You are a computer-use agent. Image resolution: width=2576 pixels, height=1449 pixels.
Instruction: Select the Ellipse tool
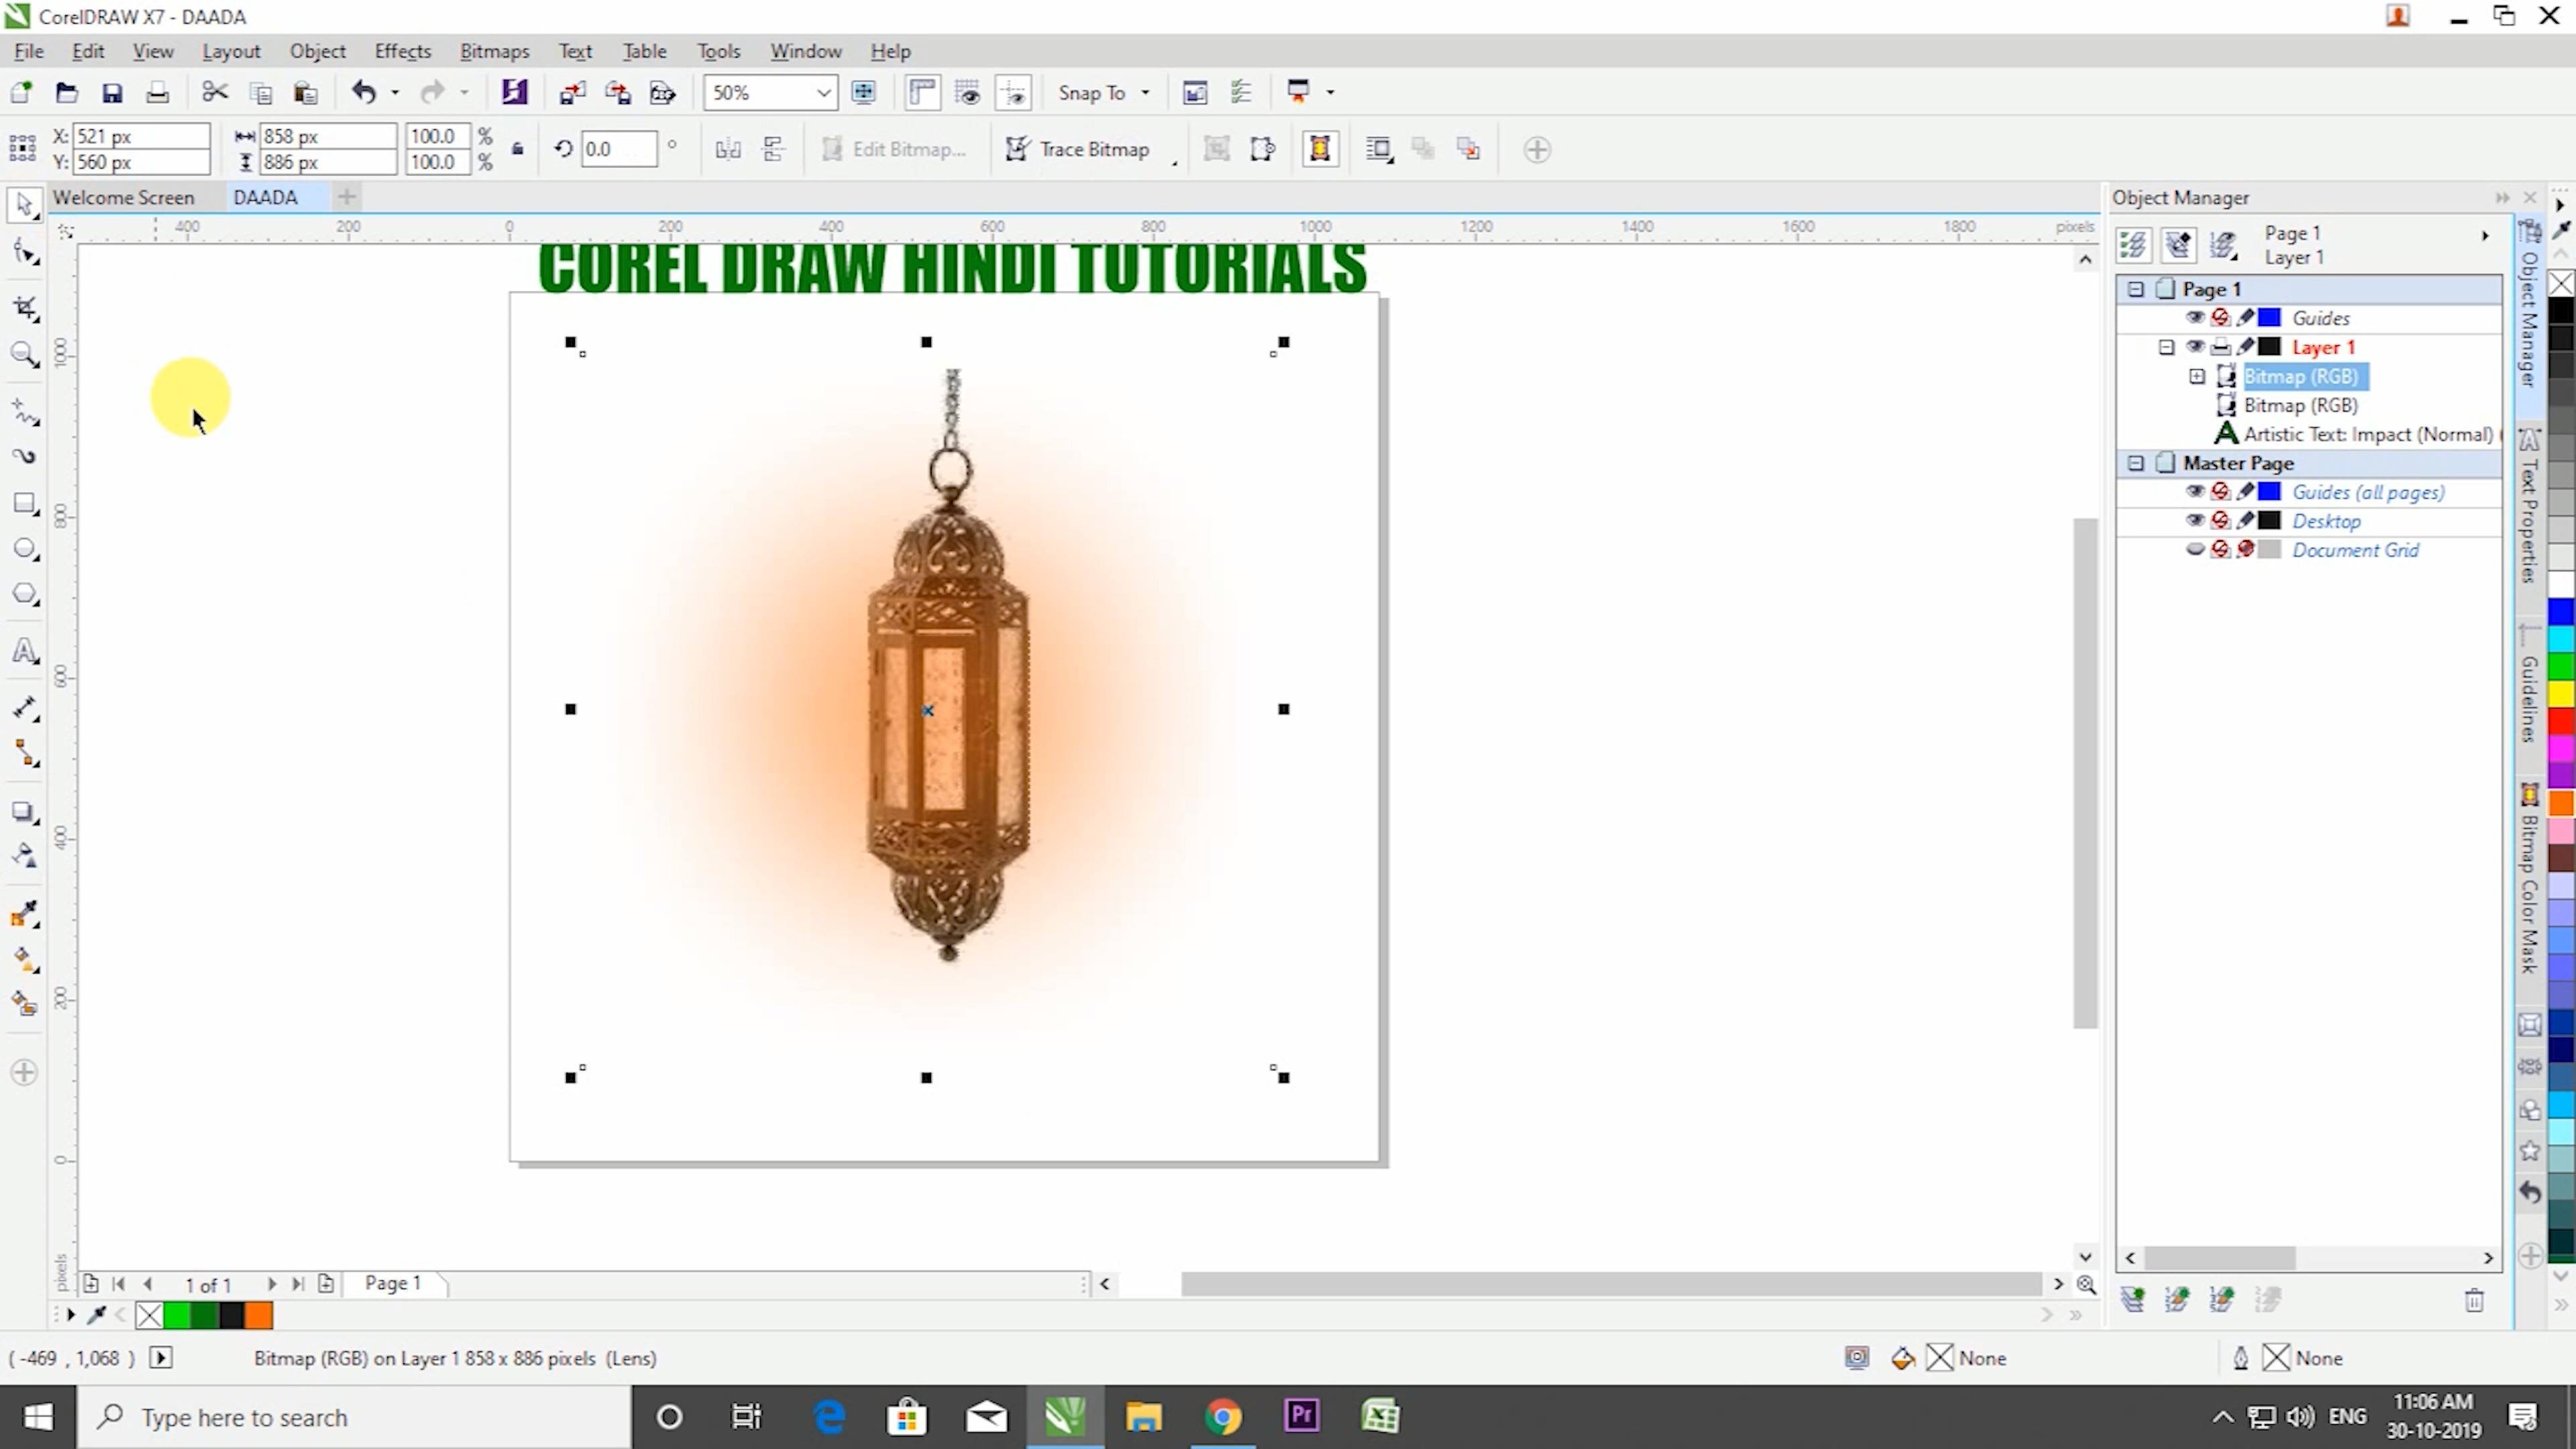click(x=25, y=549)
